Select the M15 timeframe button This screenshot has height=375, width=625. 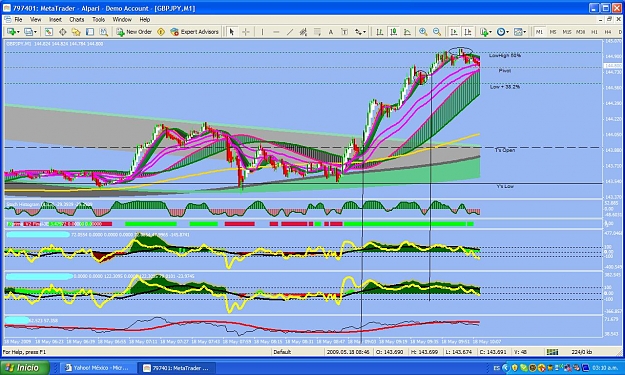pyautogui.click(x=566, y=32)
